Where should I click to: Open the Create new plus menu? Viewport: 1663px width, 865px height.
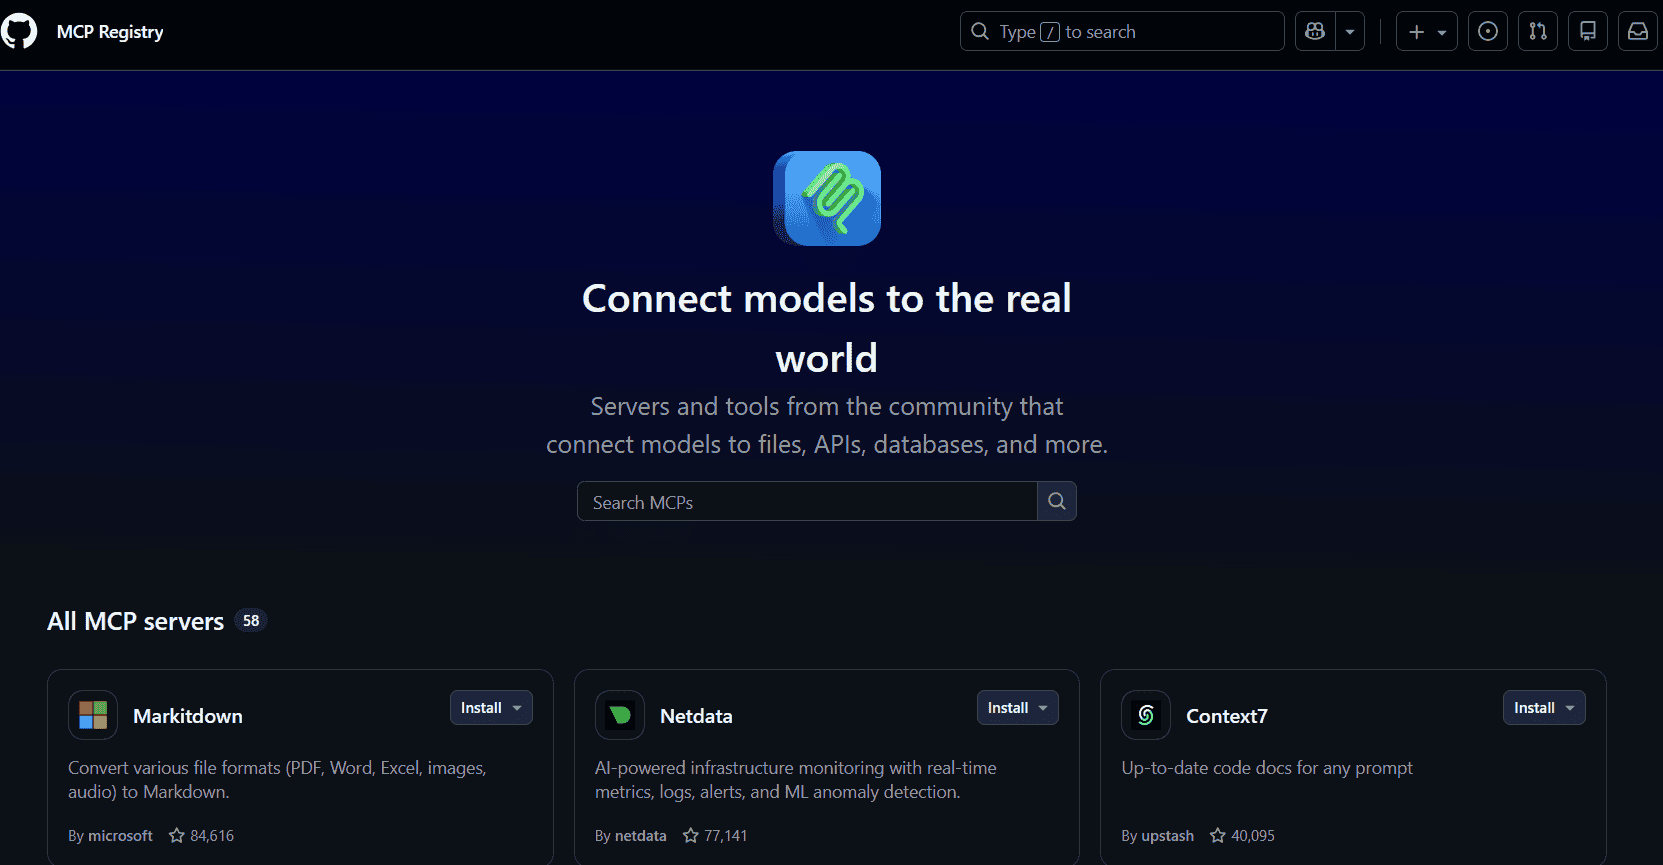click(x=1427, y=32)
